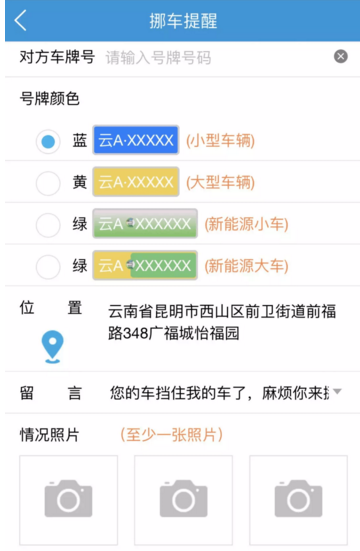The image size is (360, 551).
Task: Tap the blue location pin icon
Action: click(52, 346)
